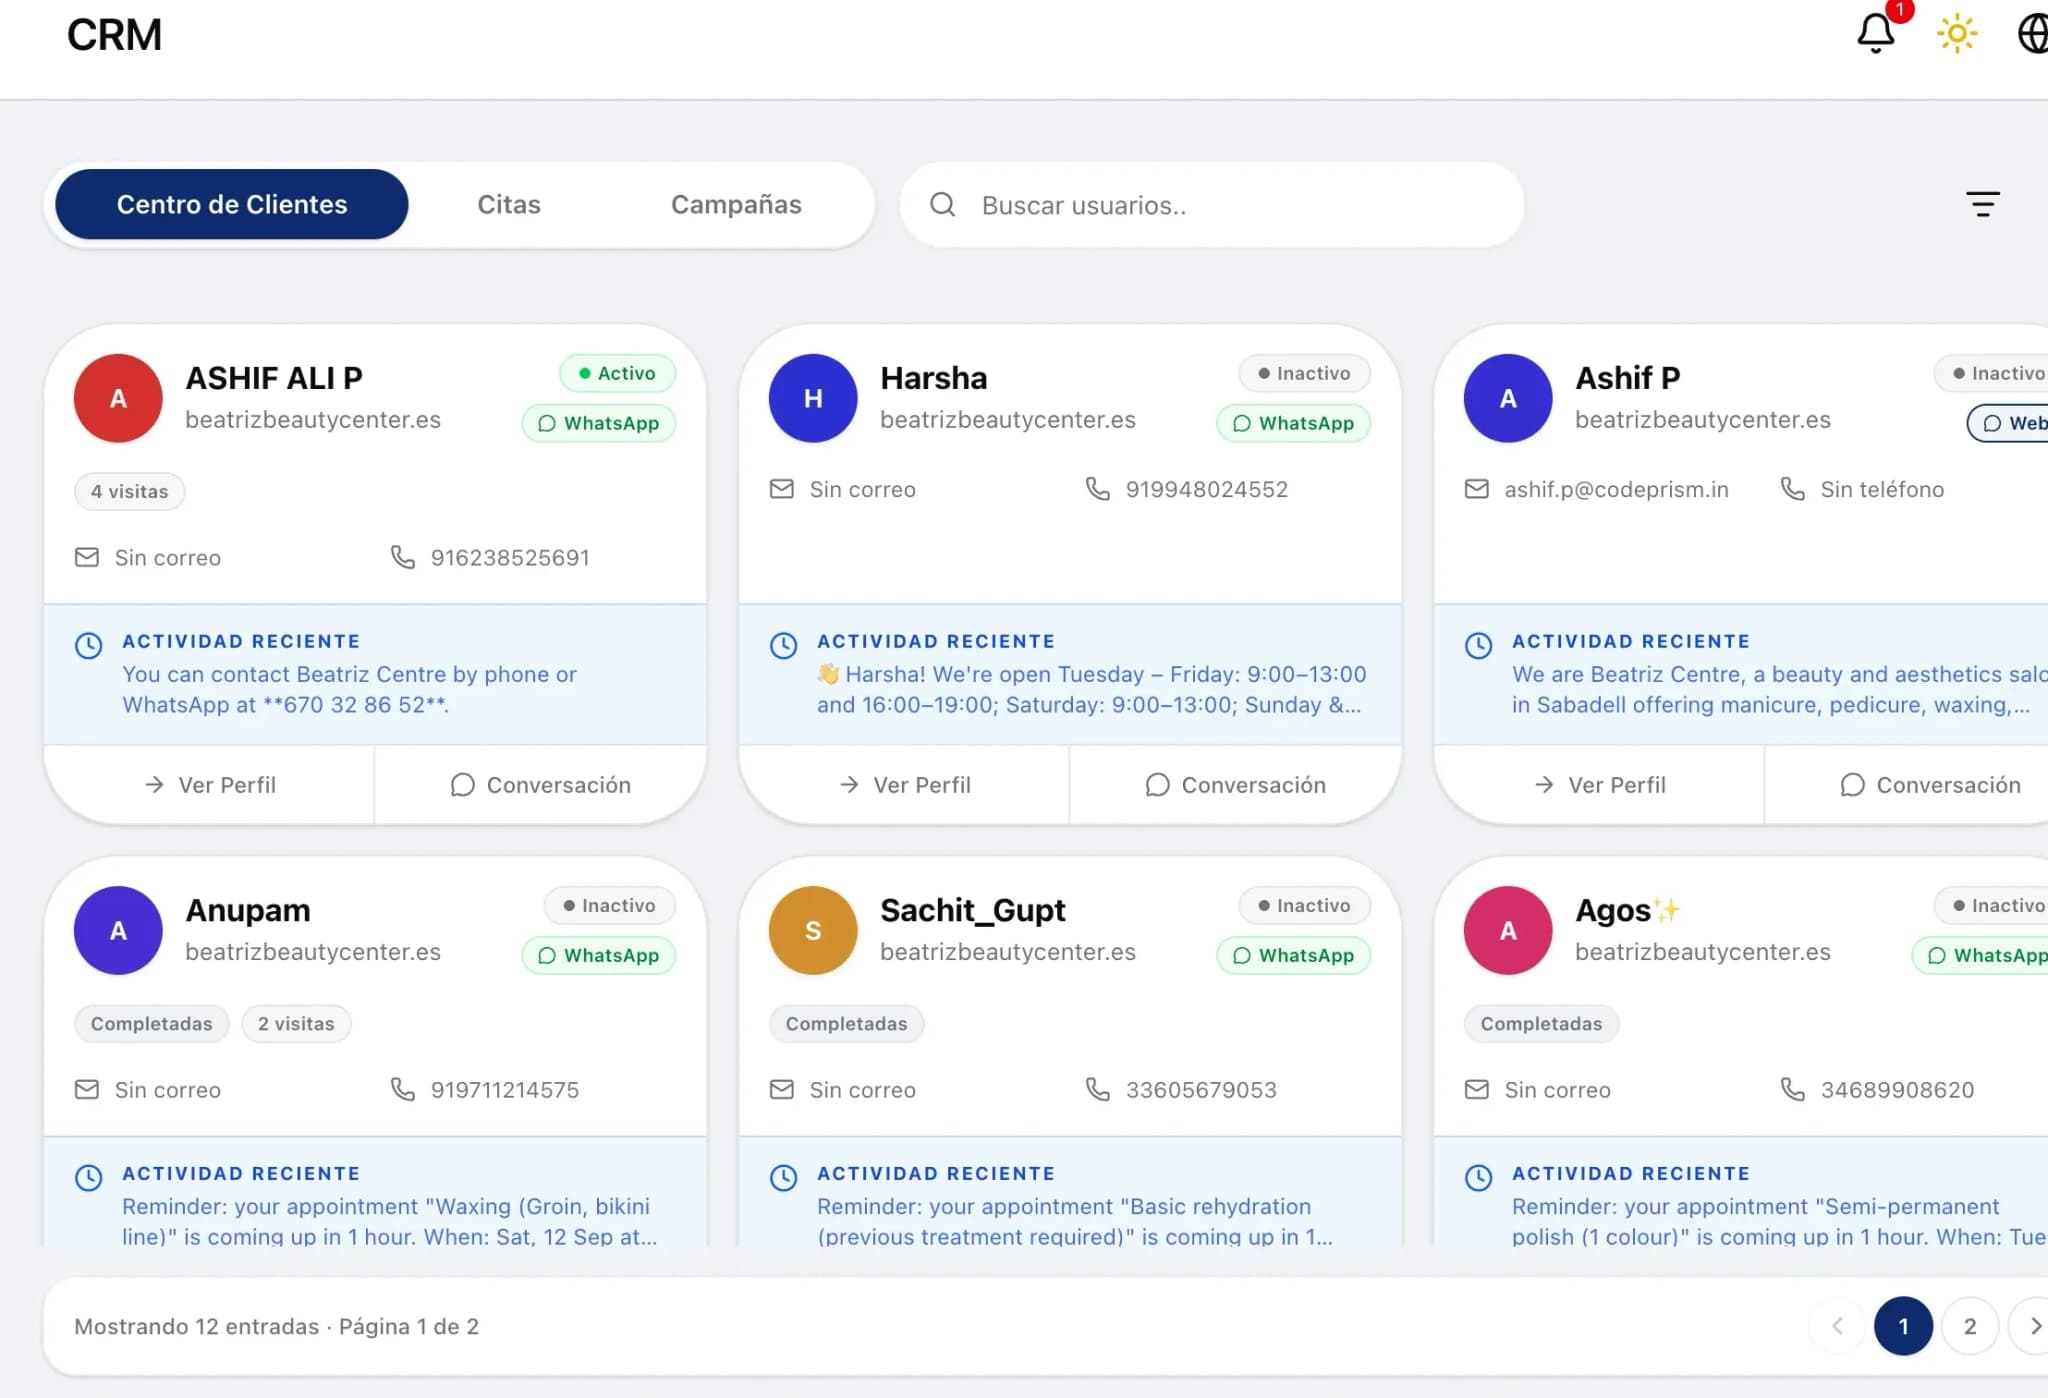2048x1398 pixels.
Task: Click the next page chevron
Action: 2033,1326
